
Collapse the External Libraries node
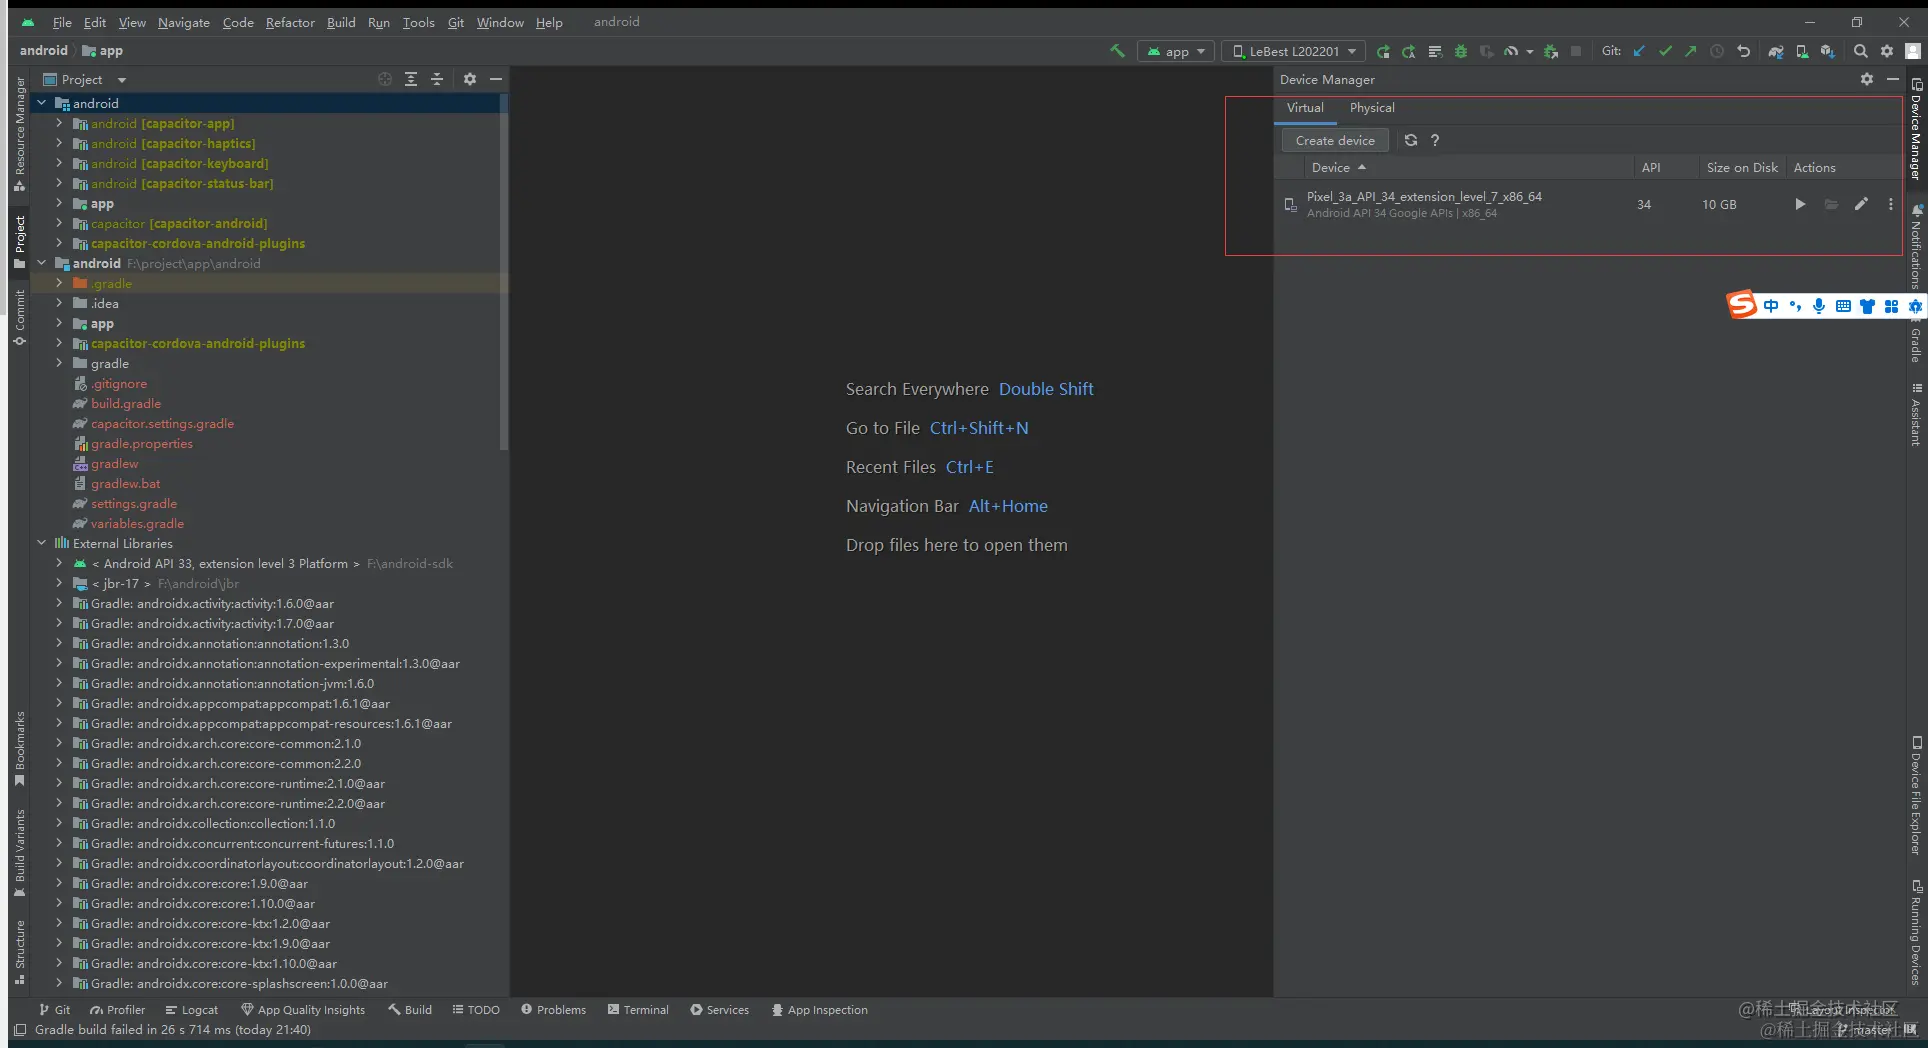pyautogui.click(x=41, y=544)
